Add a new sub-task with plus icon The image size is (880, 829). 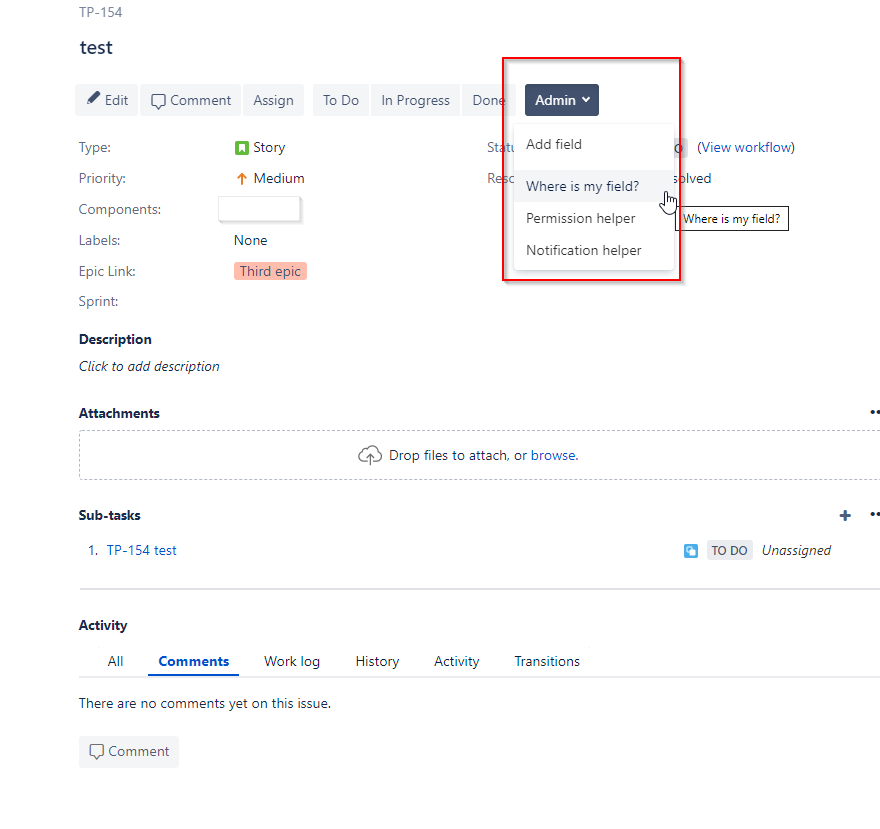tap(845, 515)
